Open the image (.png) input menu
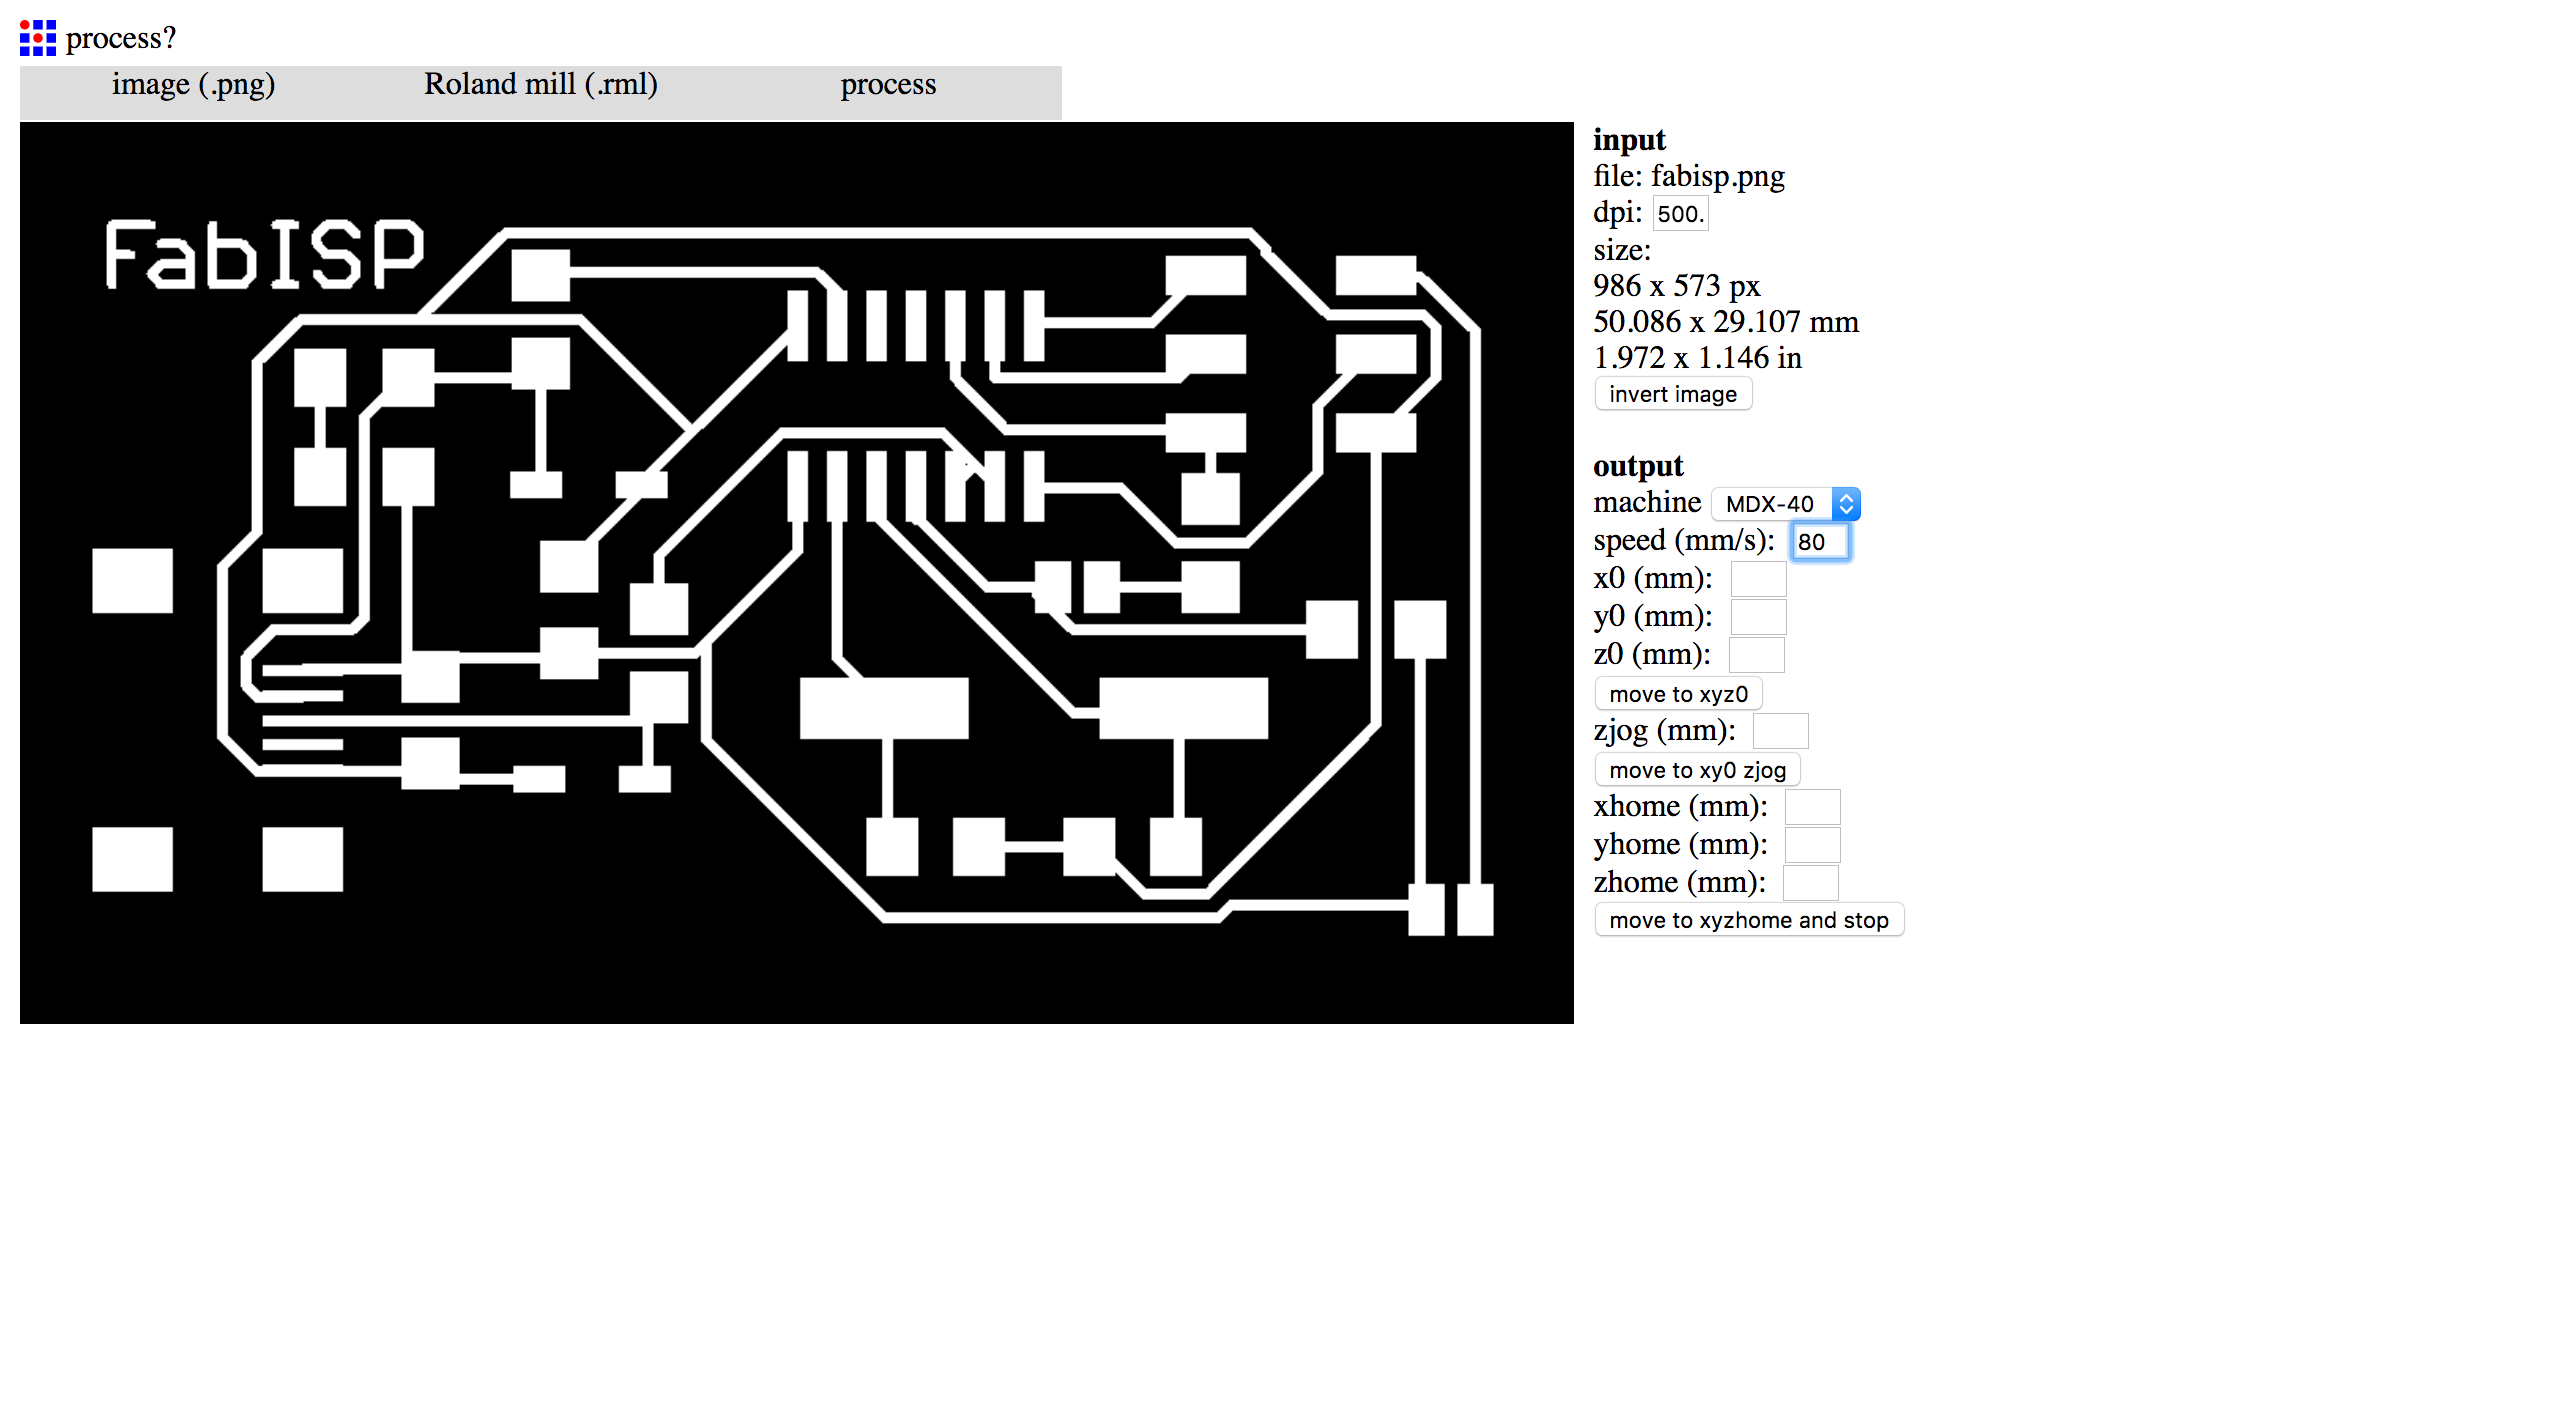Viewport: 2560px width, 1406px height. click(193, 85)
